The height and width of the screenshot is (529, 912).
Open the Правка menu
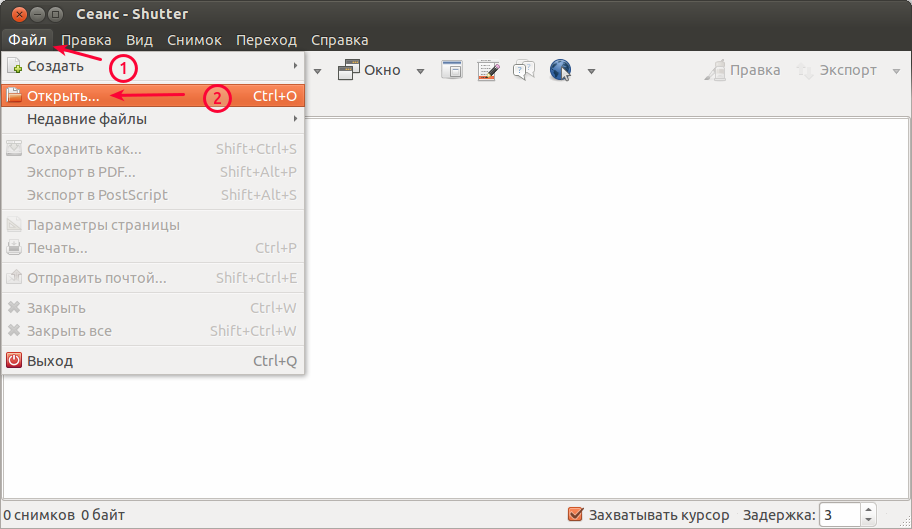pos(86,40)
